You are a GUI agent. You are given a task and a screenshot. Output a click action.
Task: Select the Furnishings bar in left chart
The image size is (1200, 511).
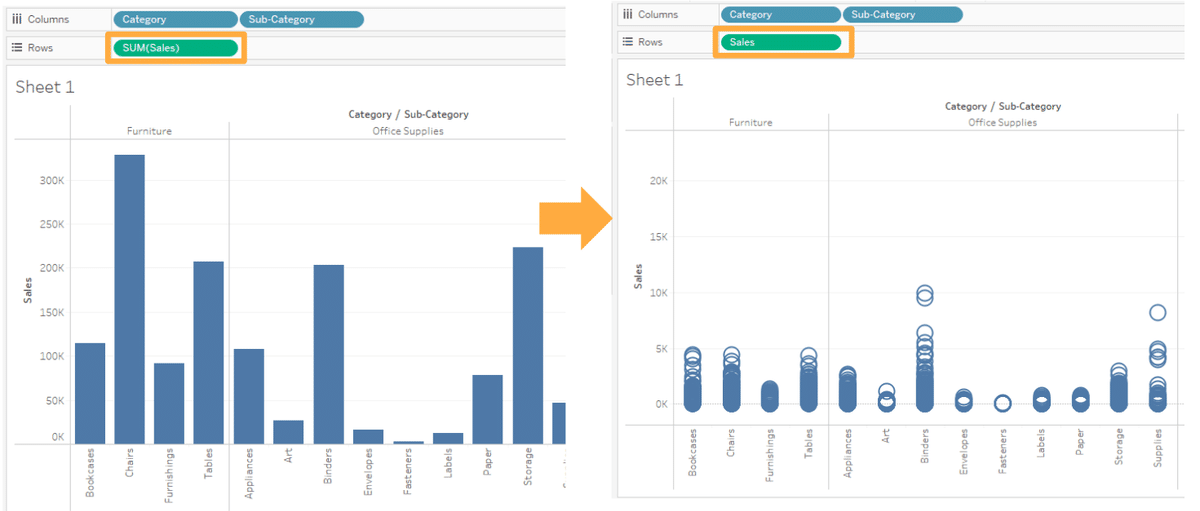pos(169,403)
